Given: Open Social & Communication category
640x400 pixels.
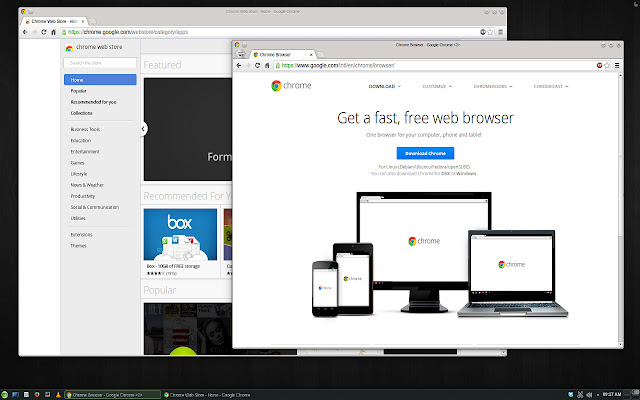Looking at the screenshot, I should pyautogui.click(x=95, y=207).
